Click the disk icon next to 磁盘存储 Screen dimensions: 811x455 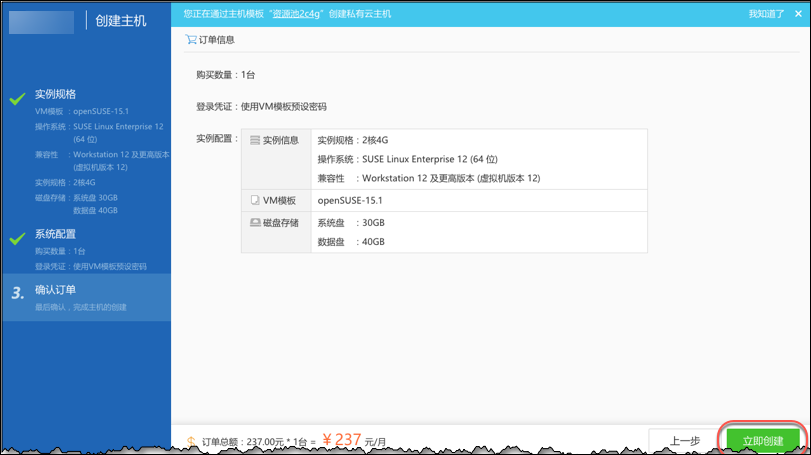255,223
